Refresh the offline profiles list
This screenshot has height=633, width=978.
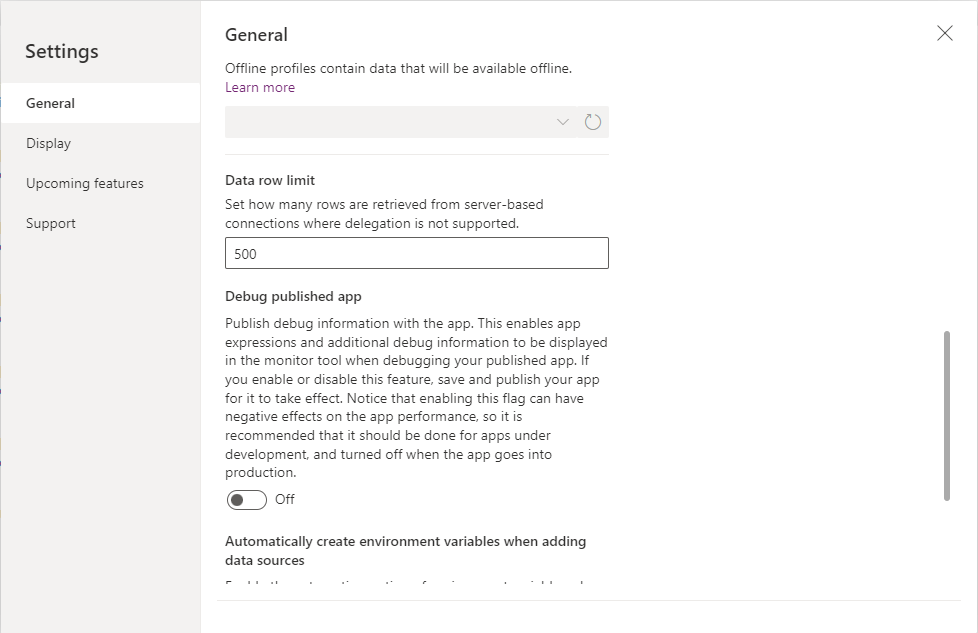592,121
